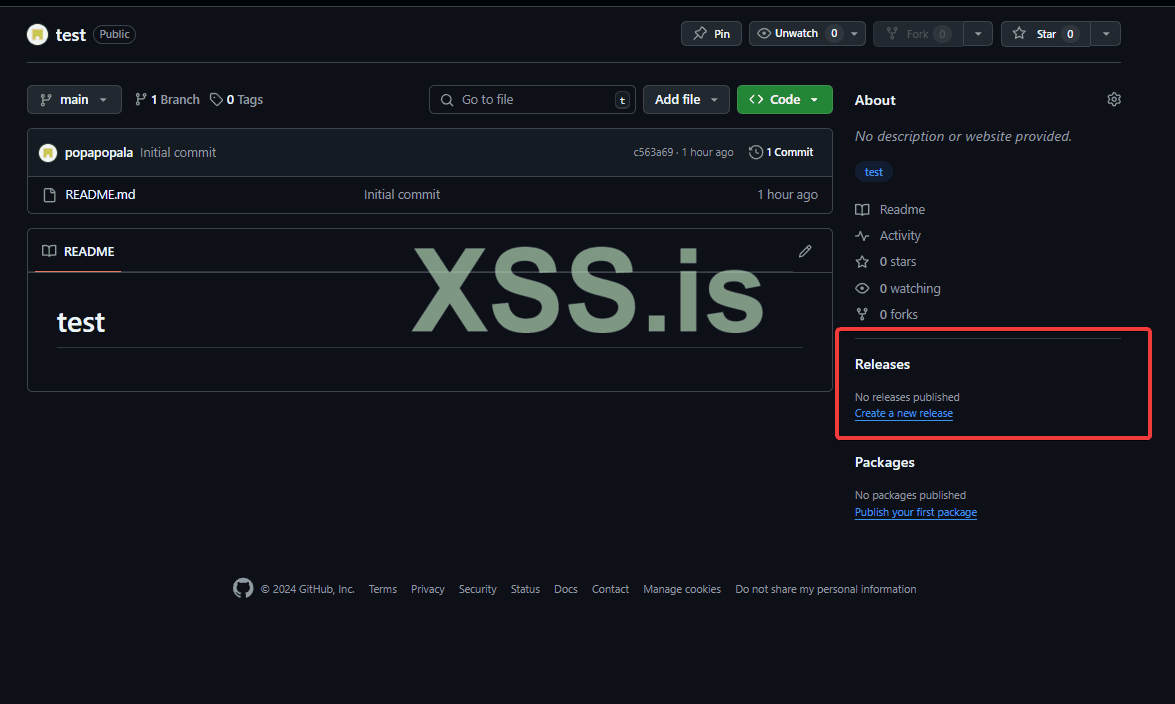The width and height of the screenshot is (1175, 704).
Task: Open the 0 Tags link
Action: (x=237, y=100)
